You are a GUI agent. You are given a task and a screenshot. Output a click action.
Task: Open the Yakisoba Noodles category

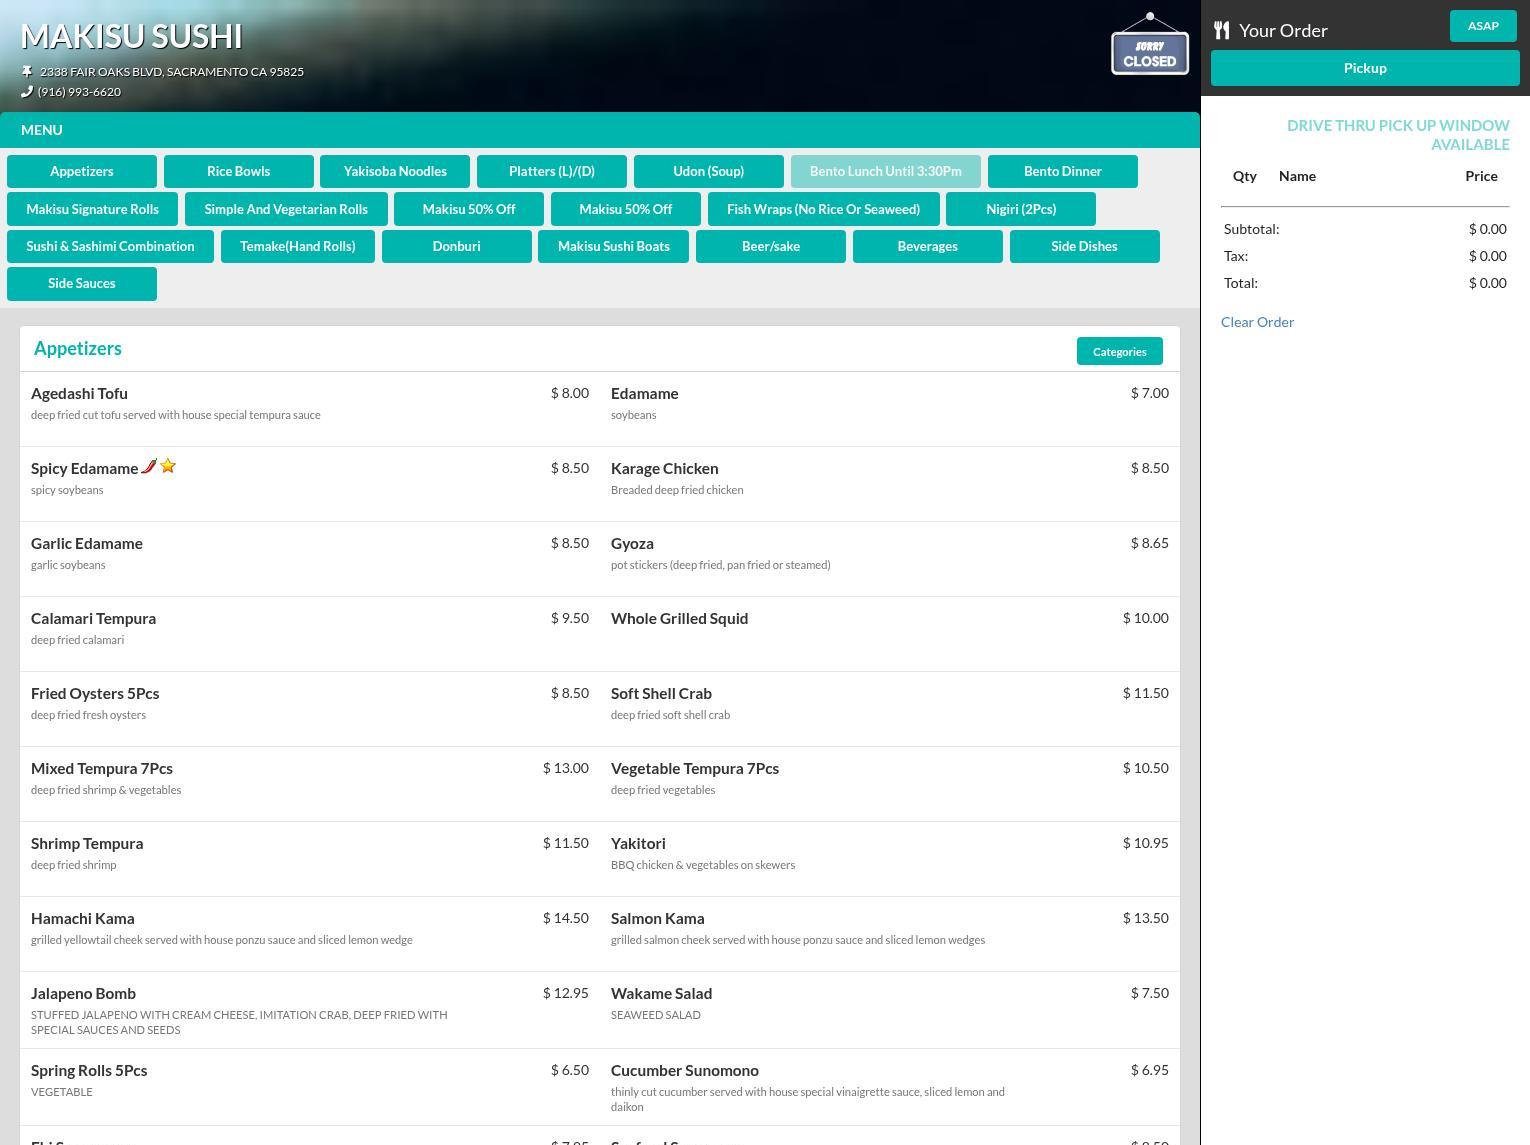(x=395, y=171)
